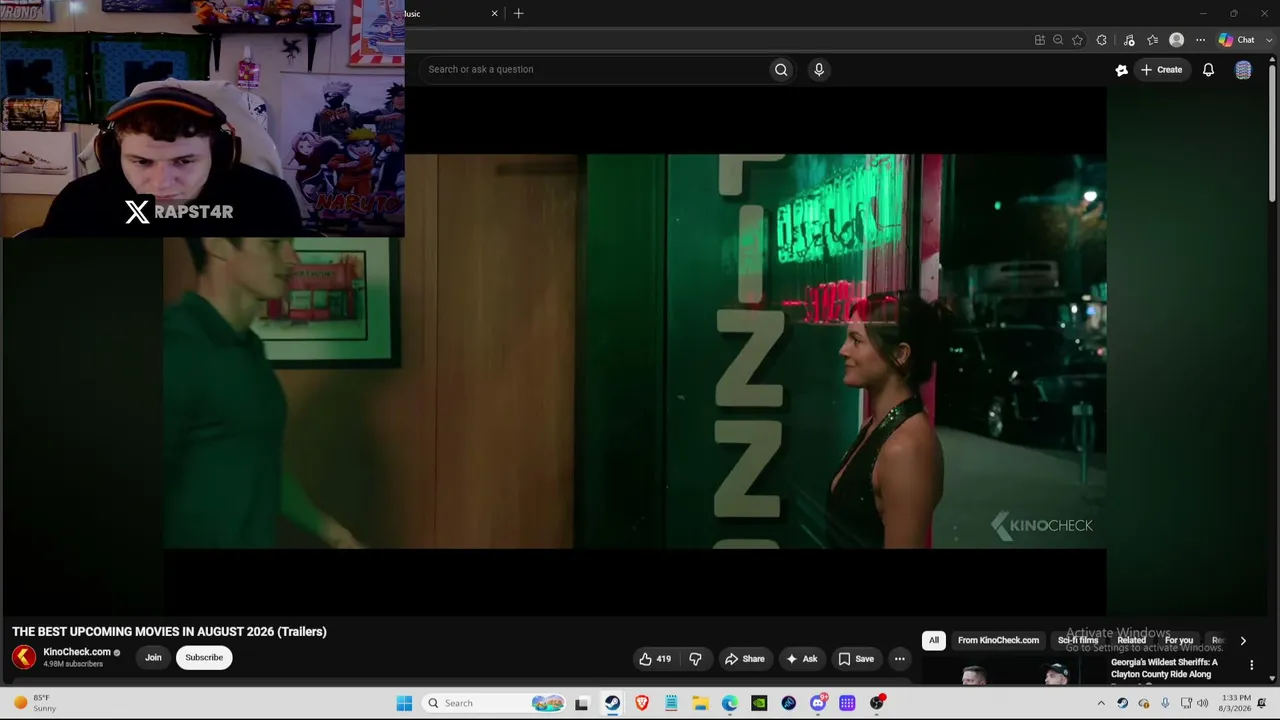Image resolution: width=1280 pixels, height=720 pixels.
Task: Open YouTube notifications bell
Action: [1208, 70]
